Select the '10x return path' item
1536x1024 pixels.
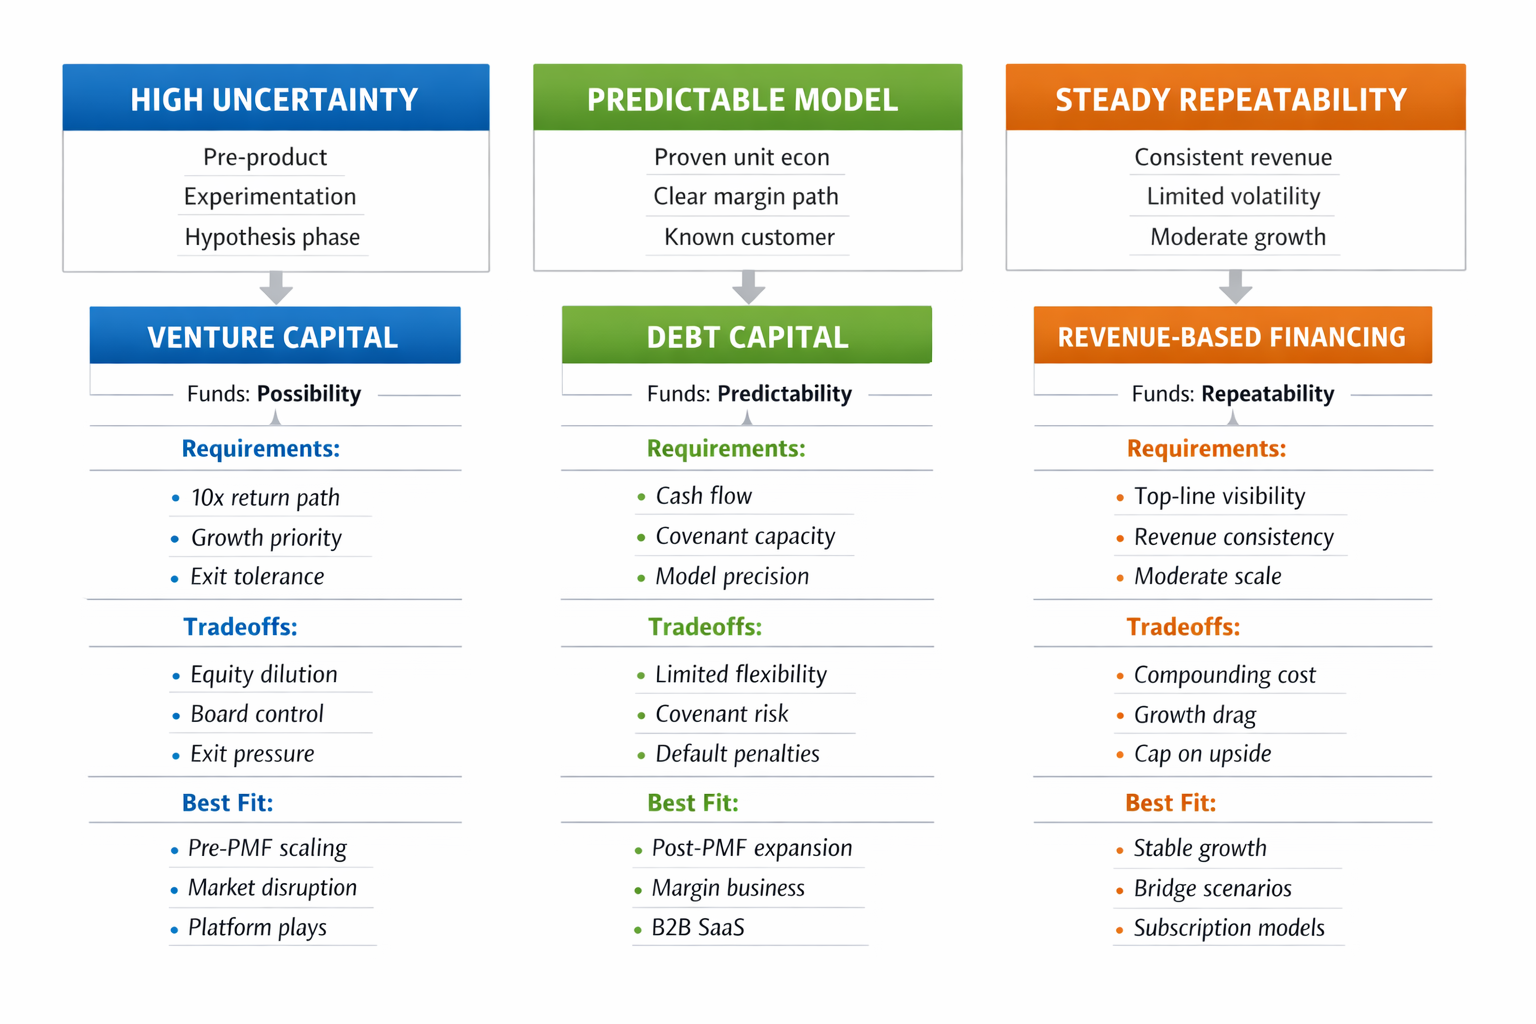[265, 498]
